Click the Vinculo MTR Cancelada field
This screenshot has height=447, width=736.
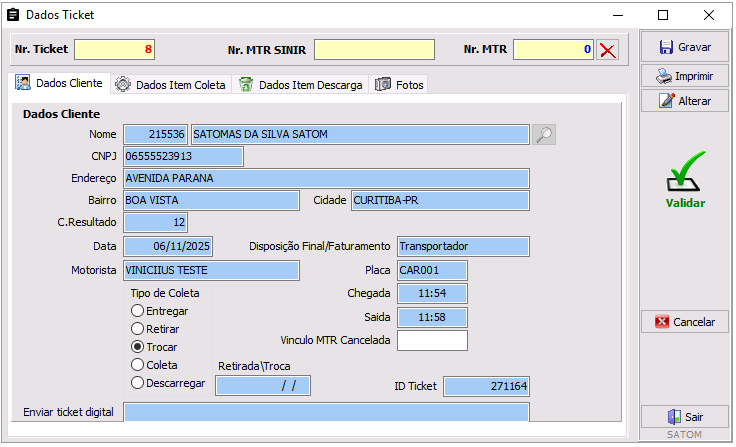pyautogui.click(x=432, y=340)
